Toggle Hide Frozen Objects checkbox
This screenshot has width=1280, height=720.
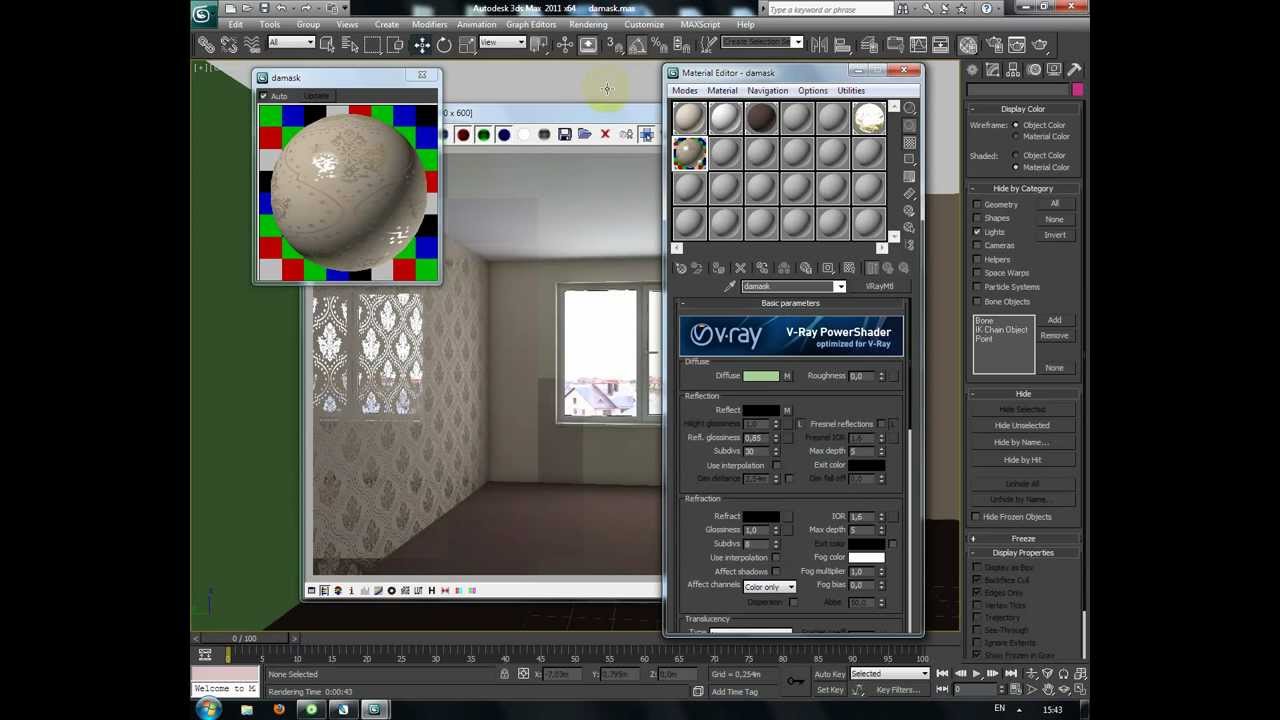(x=977, y=517)
